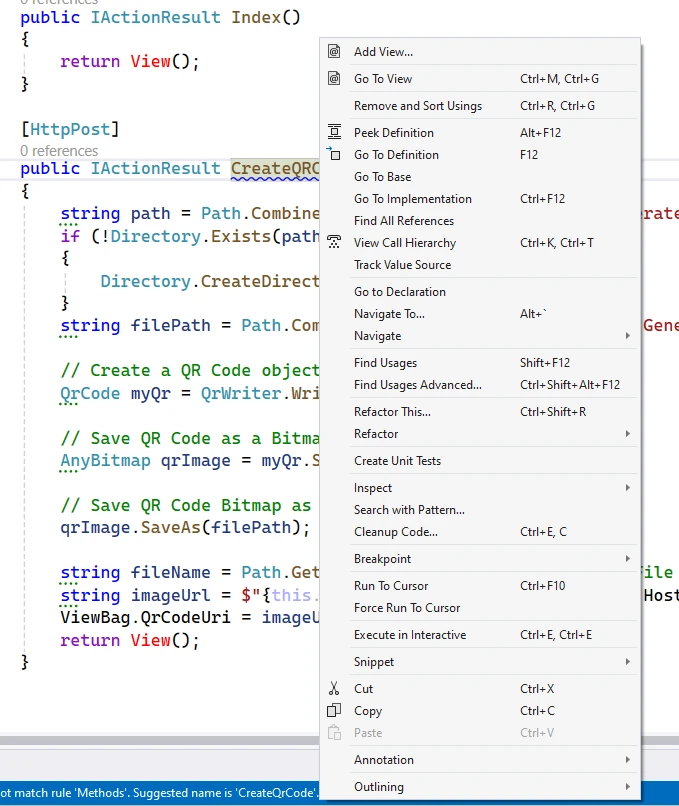Expand the Refactor submenu
Viewport: 679px width, 806px height.
pyautogui.click(x=628, y=434)
